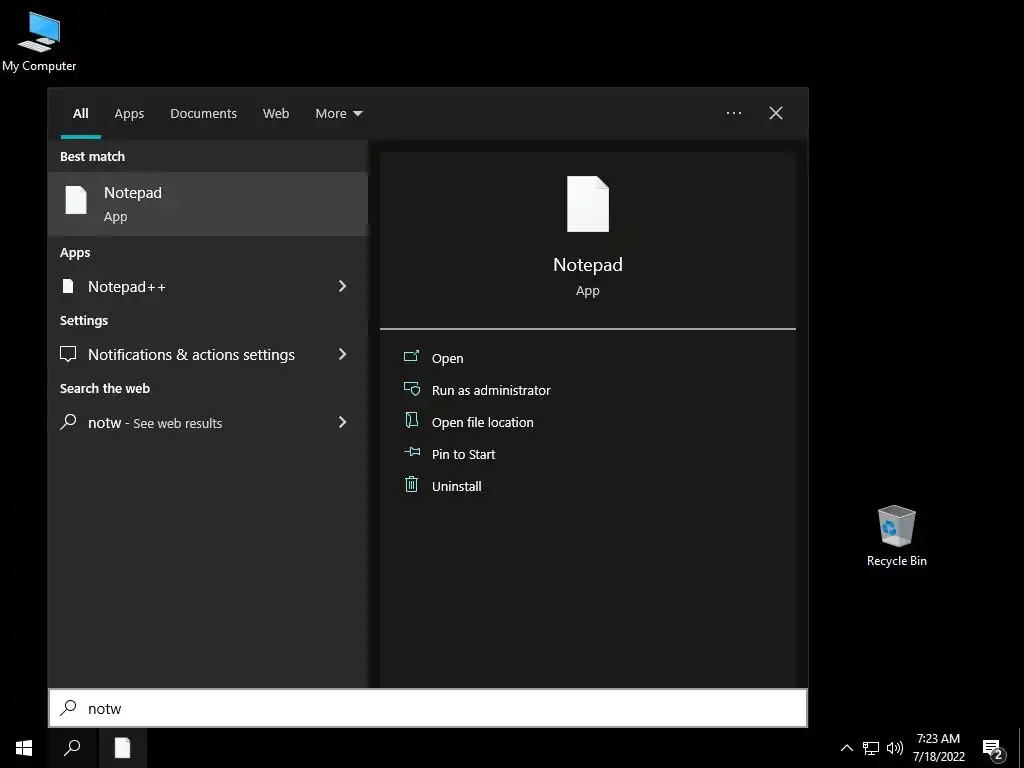Click the Notepad best match file icon
Viewport: 1024px width, 768px height.
76,200
